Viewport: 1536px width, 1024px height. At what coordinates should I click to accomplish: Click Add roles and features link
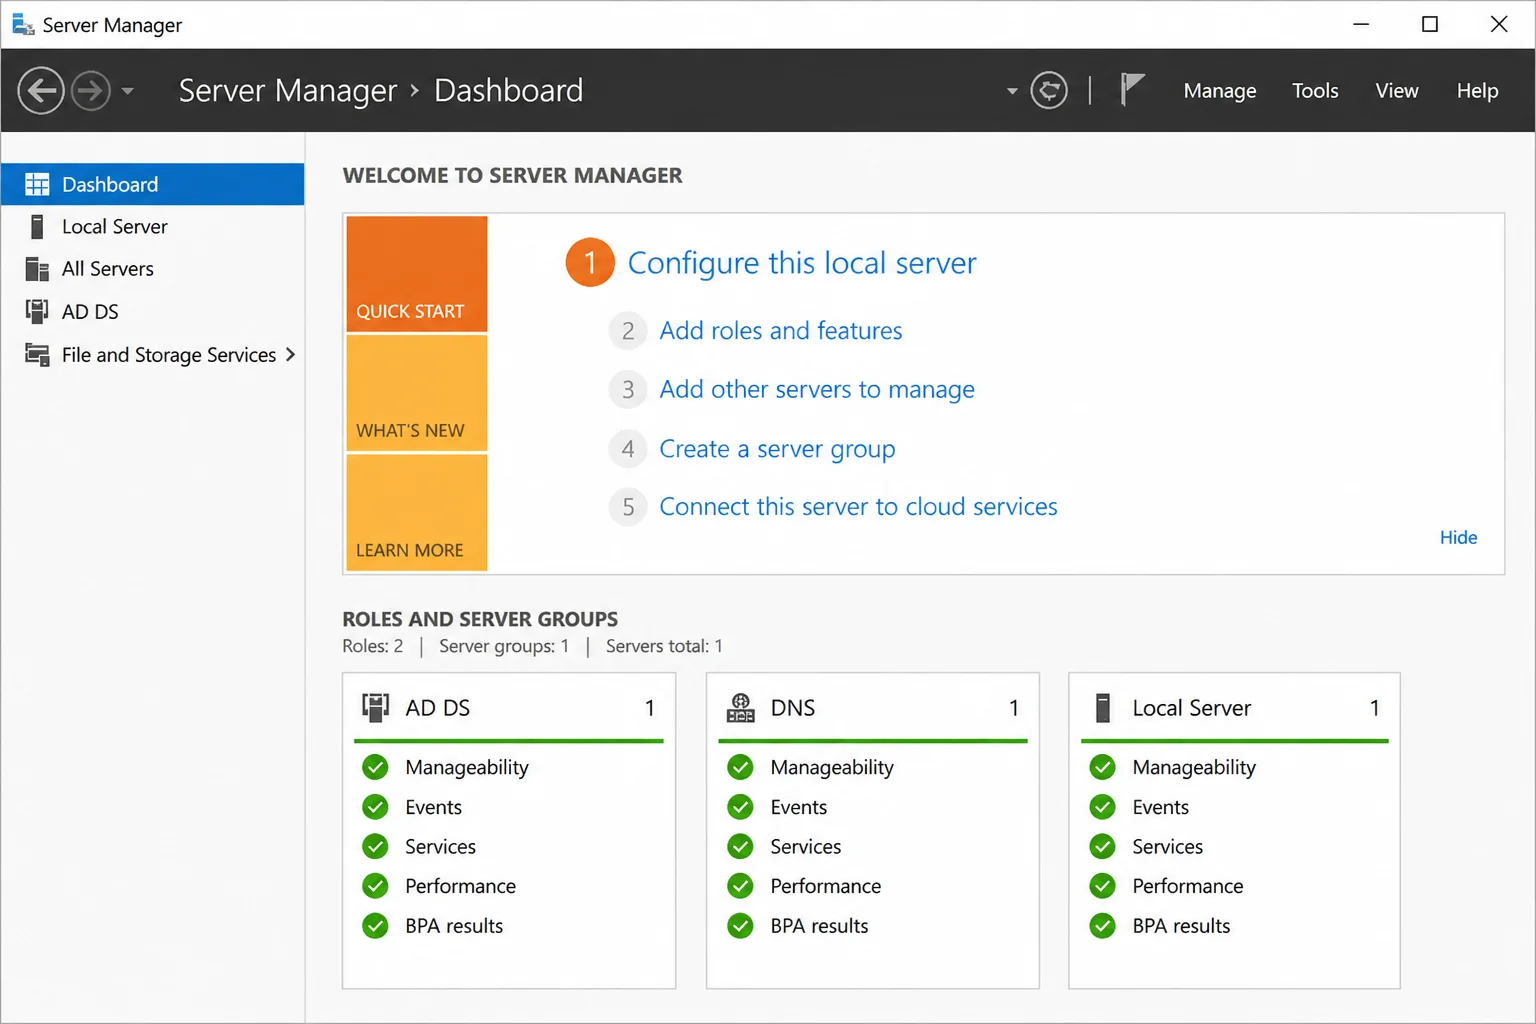coord(781,331)
